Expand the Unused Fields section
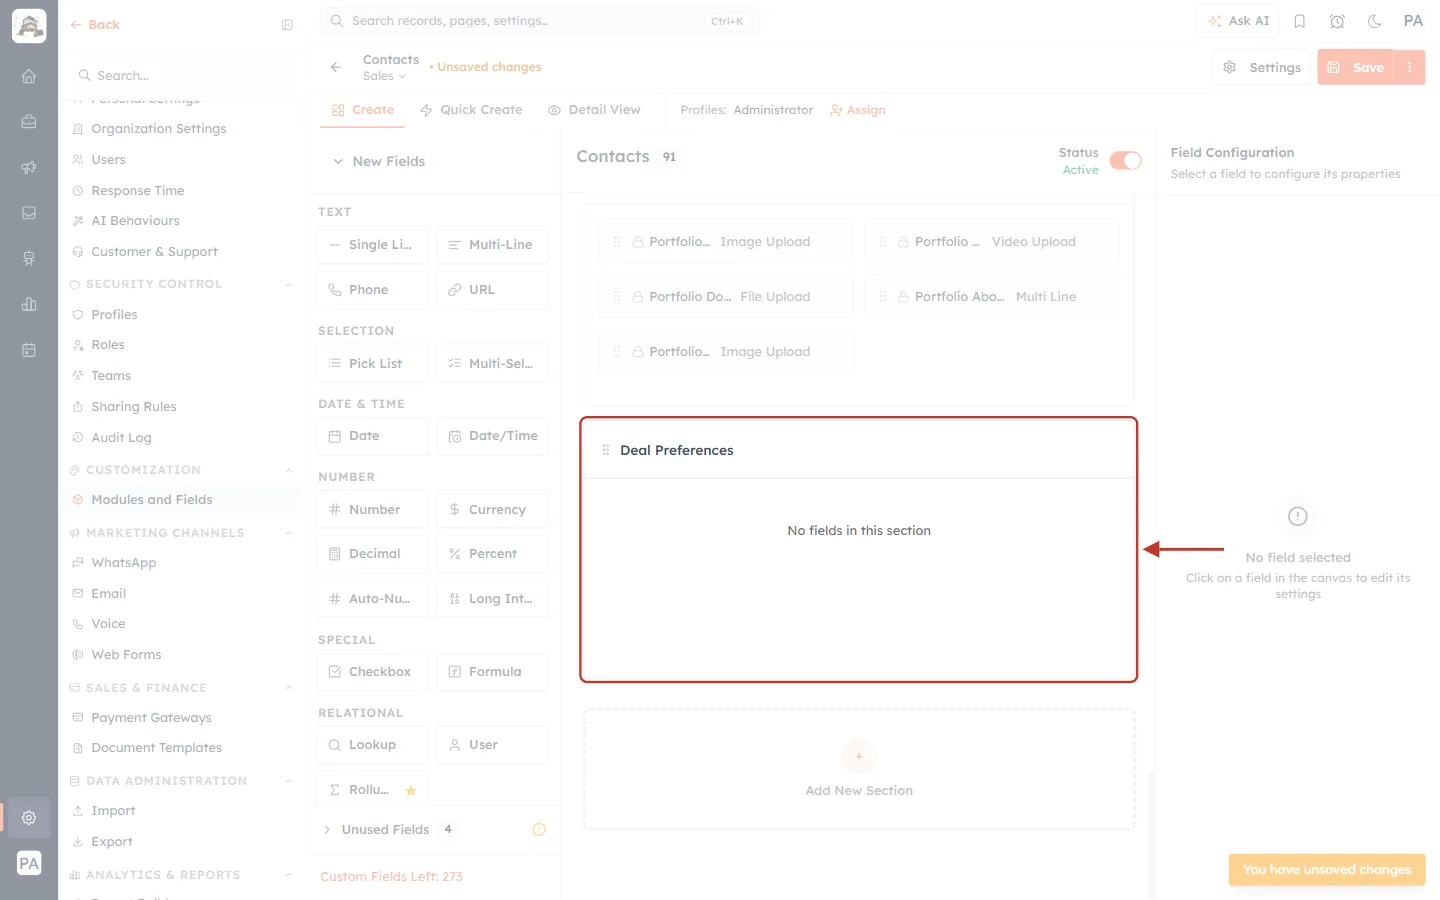1440x900 pixels. coord(327,829)
